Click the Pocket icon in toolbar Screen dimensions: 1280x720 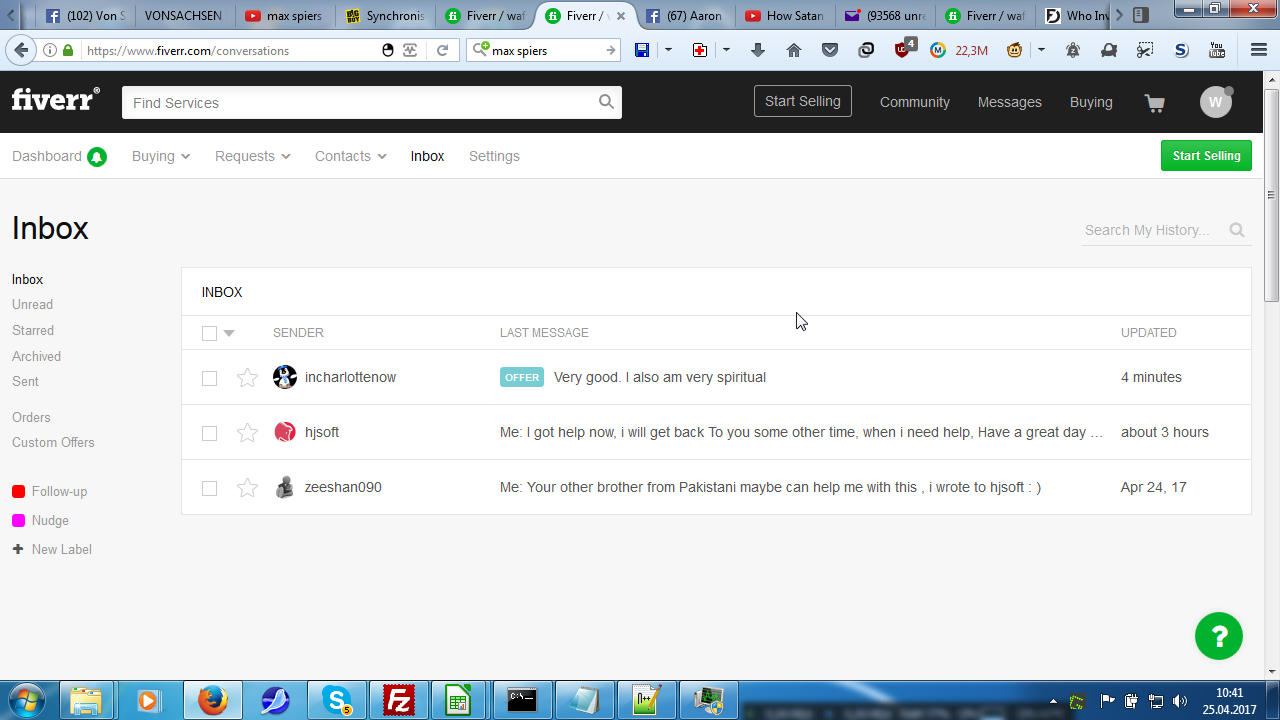pyautogui.click(x=830, y=50)
